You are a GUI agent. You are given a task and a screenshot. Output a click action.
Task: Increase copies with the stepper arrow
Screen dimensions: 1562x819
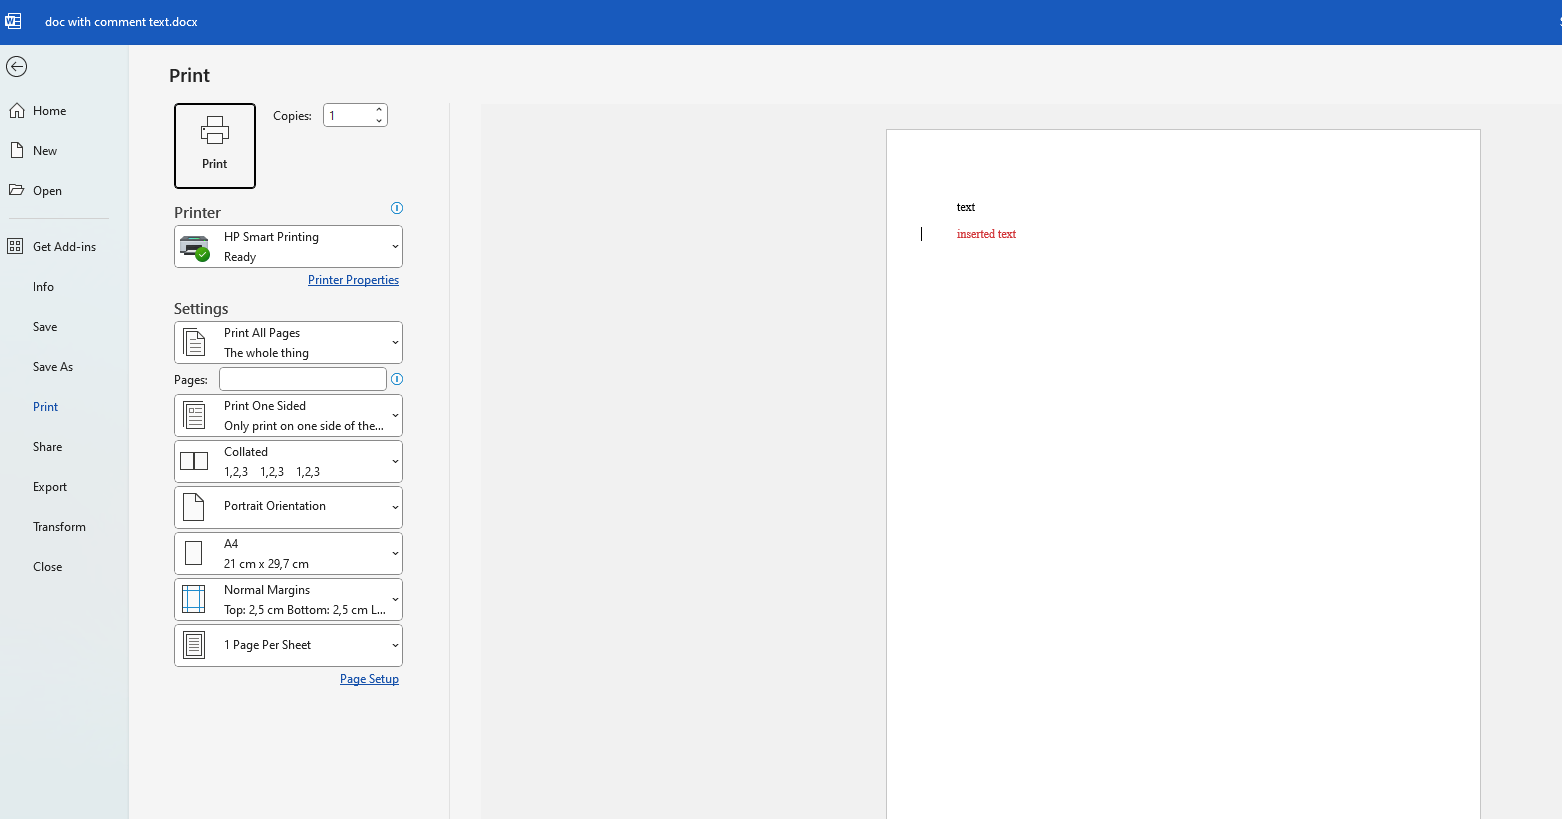click(x=379, y=109)
